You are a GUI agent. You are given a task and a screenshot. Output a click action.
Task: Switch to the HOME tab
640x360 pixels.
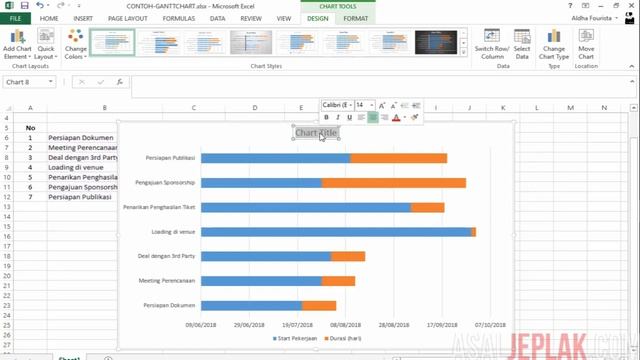(49, 18)
